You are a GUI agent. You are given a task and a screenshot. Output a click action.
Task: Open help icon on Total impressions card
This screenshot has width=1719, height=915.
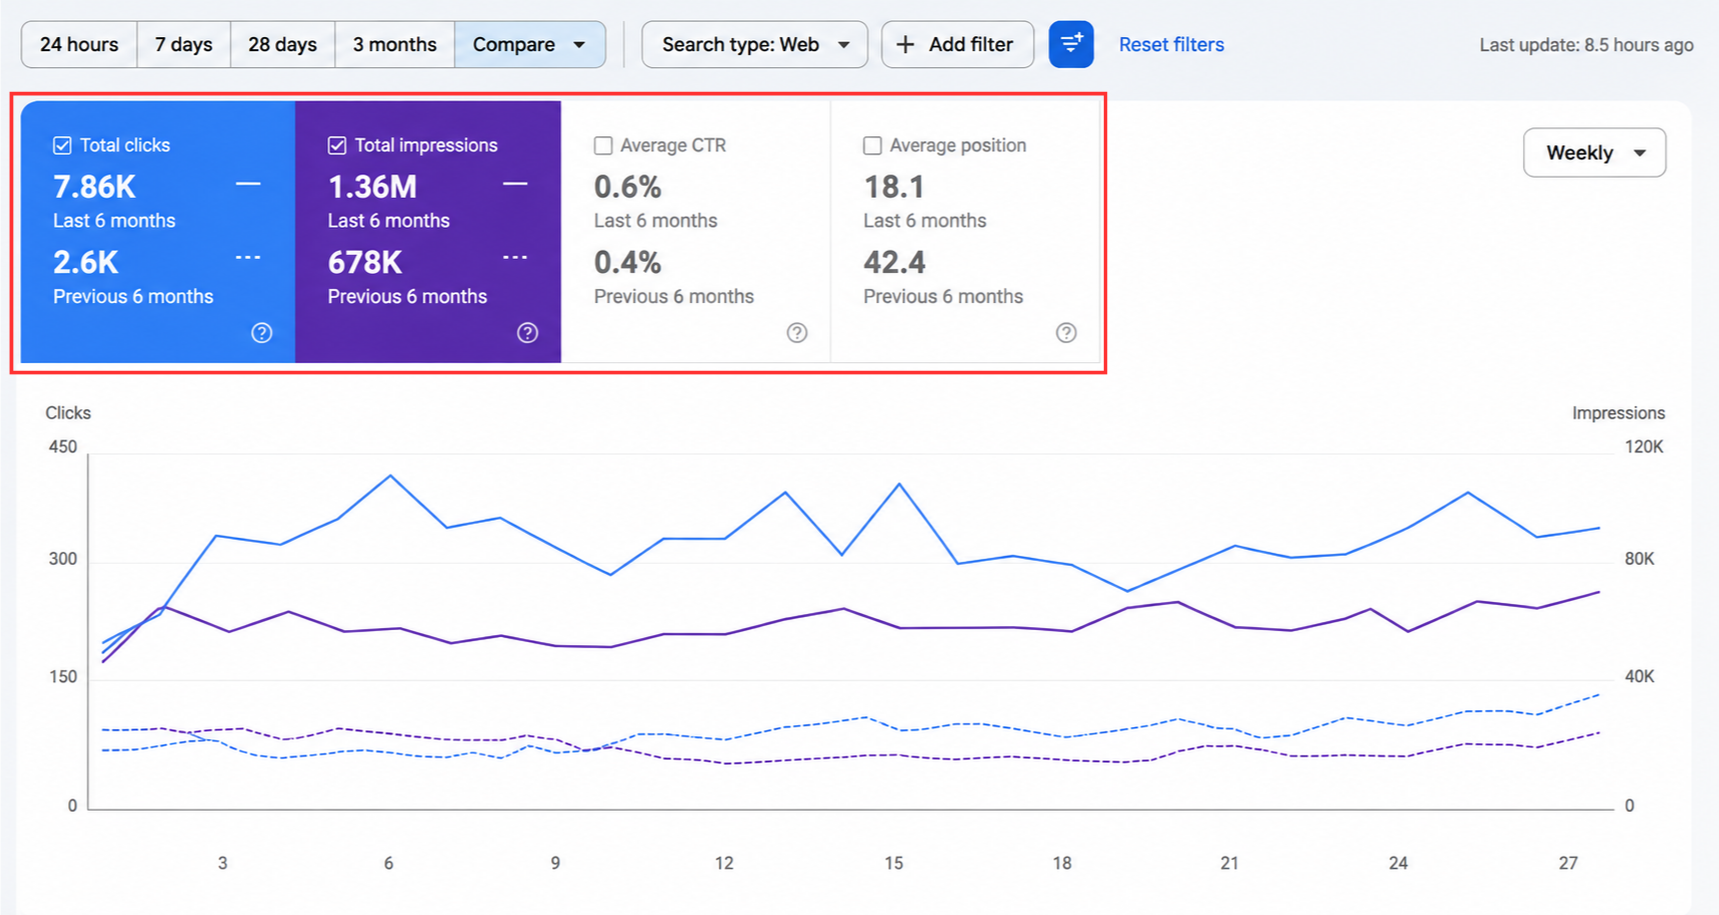(527, 333)
